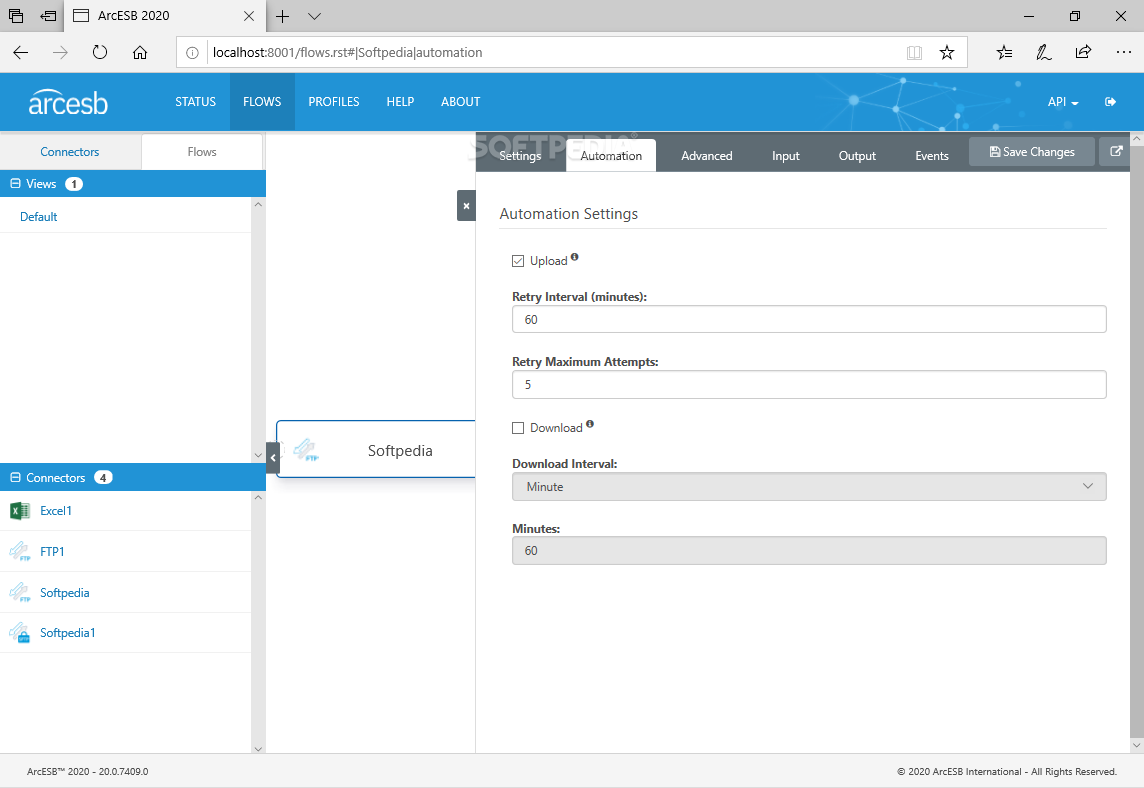
Task: Open browser settings and more menu
Action: pos(1124,53)
